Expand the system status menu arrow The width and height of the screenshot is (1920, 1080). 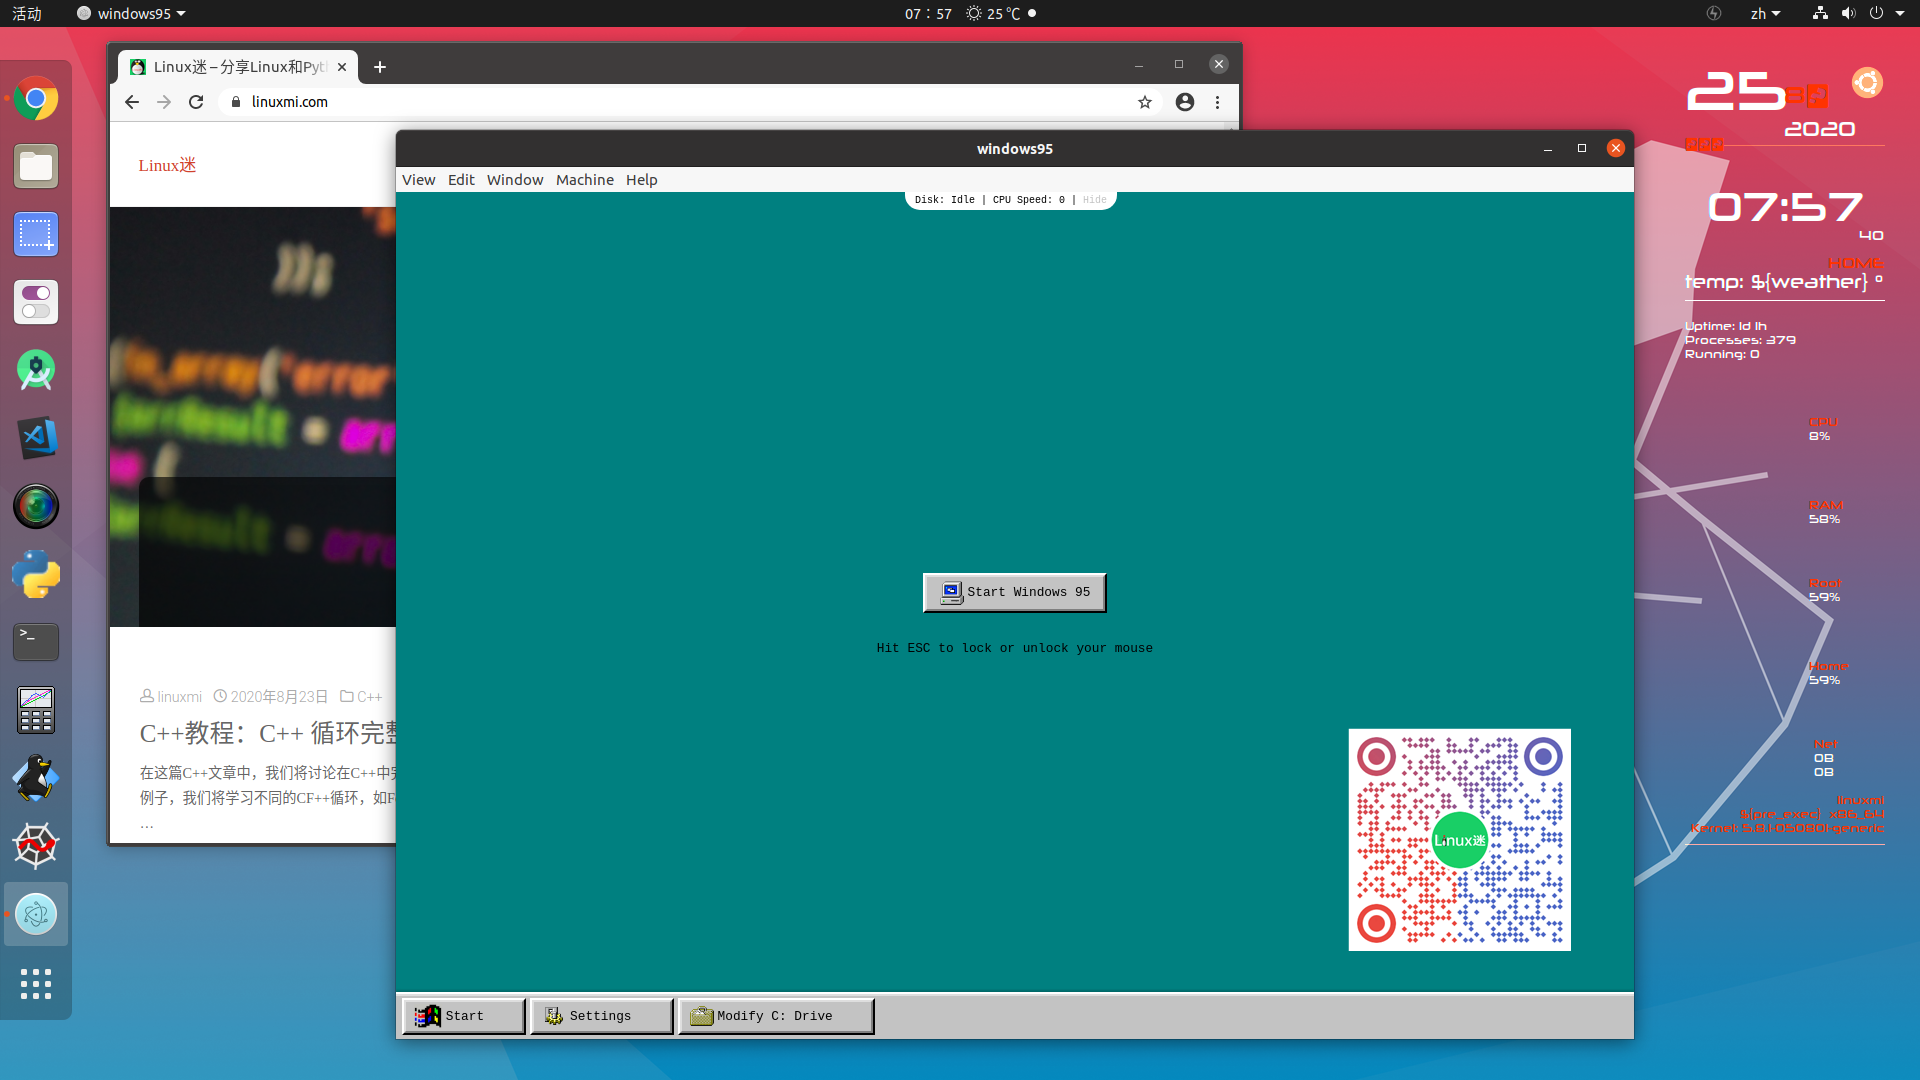point(1900,14)
